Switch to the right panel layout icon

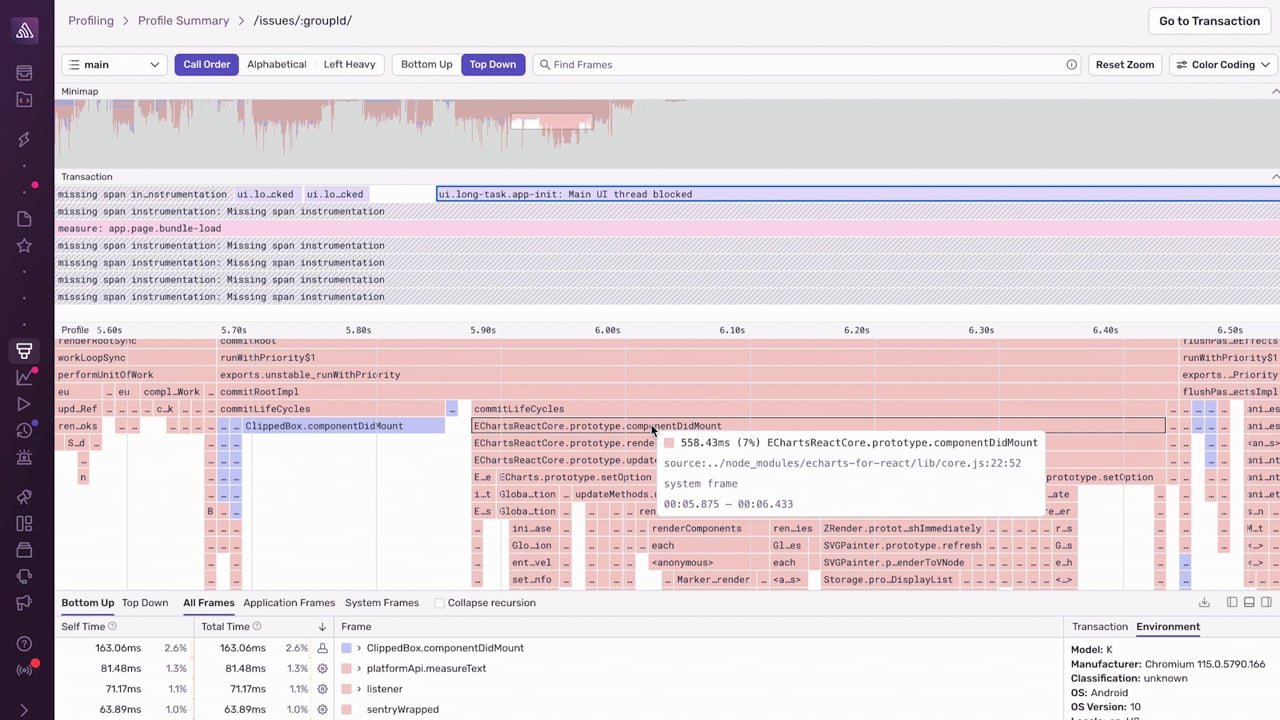point(1266,603)
